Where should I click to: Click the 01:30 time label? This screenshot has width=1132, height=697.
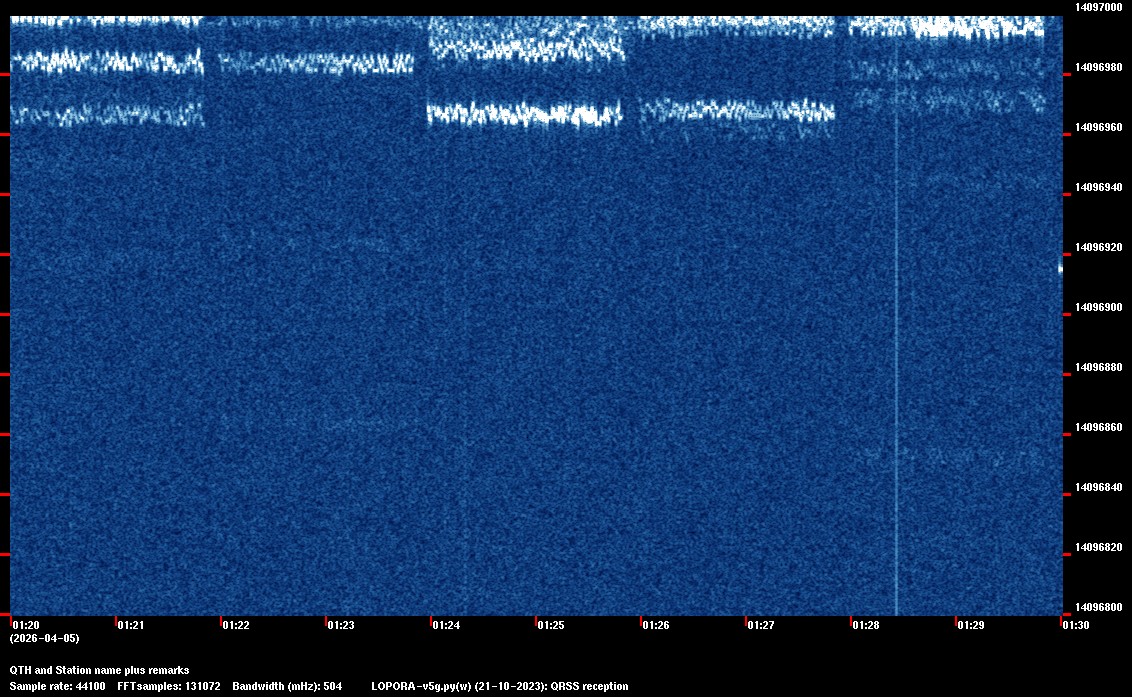[x=1076, y=625]
